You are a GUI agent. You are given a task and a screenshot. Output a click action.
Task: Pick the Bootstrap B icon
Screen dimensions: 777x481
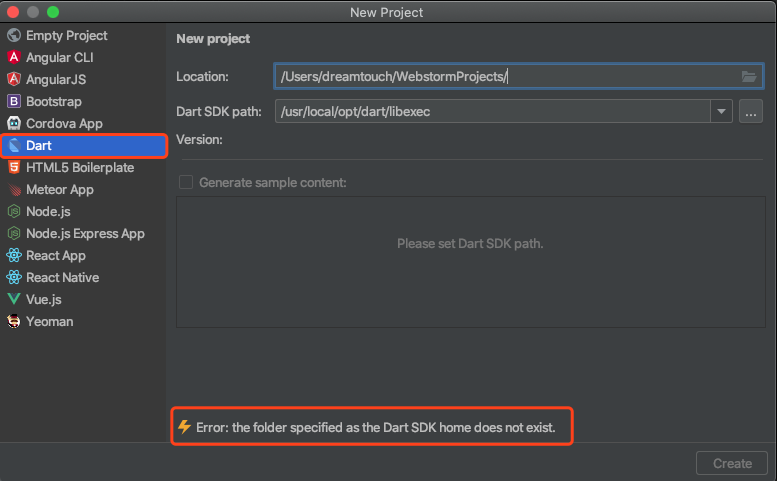tap(14, 102)
